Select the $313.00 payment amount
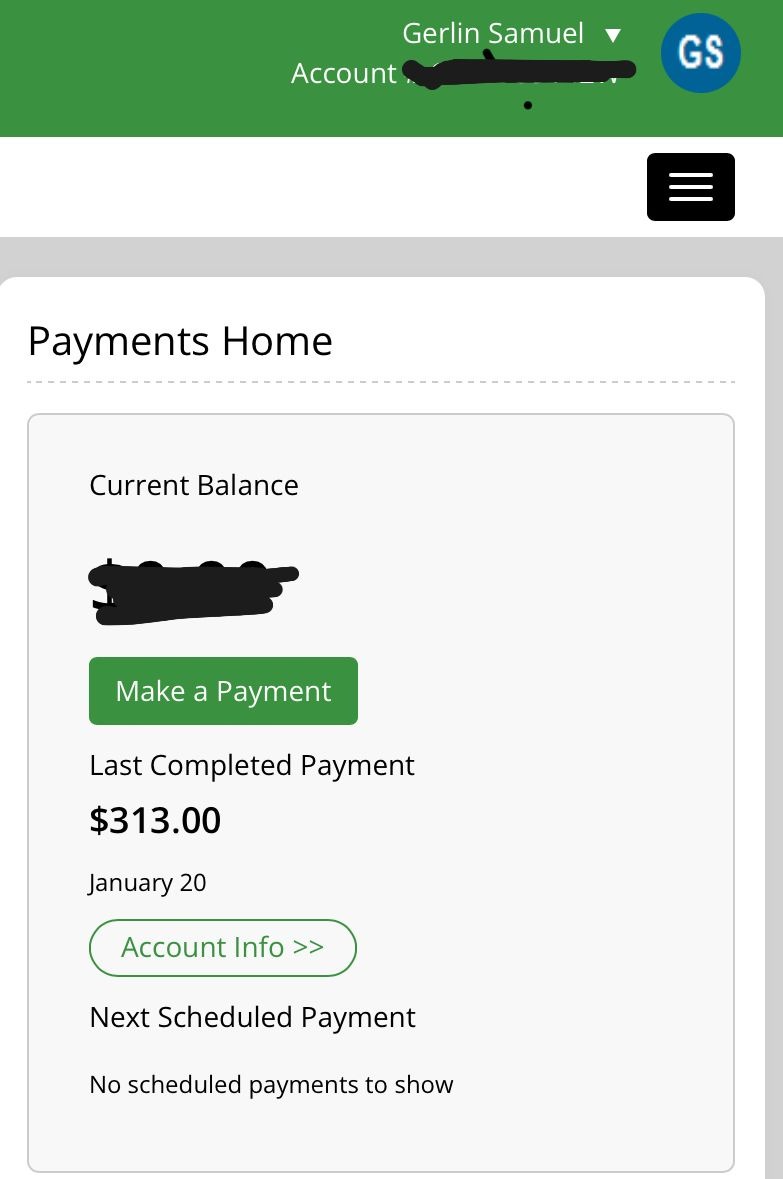Image resolution: width=783 pixels, height=1179 pixels. click(155, 821)
